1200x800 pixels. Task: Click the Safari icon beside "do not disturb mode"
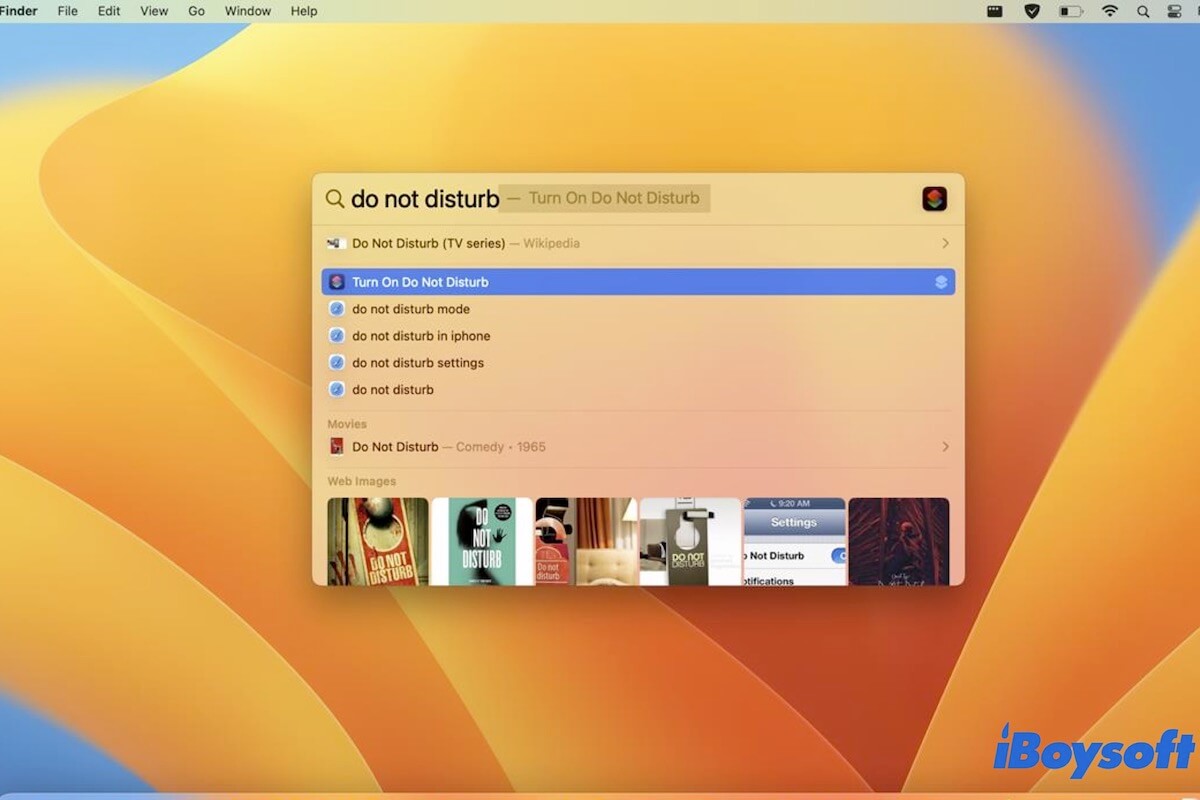337,309
